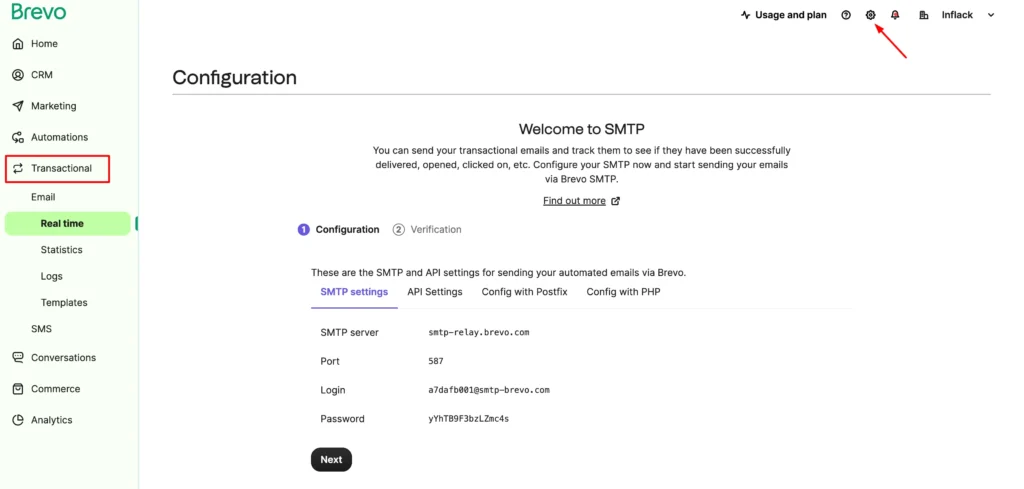Image resolution: width=1024 pixels, height=489 pixels.
Task: Click the Login label
Action: 332,390
